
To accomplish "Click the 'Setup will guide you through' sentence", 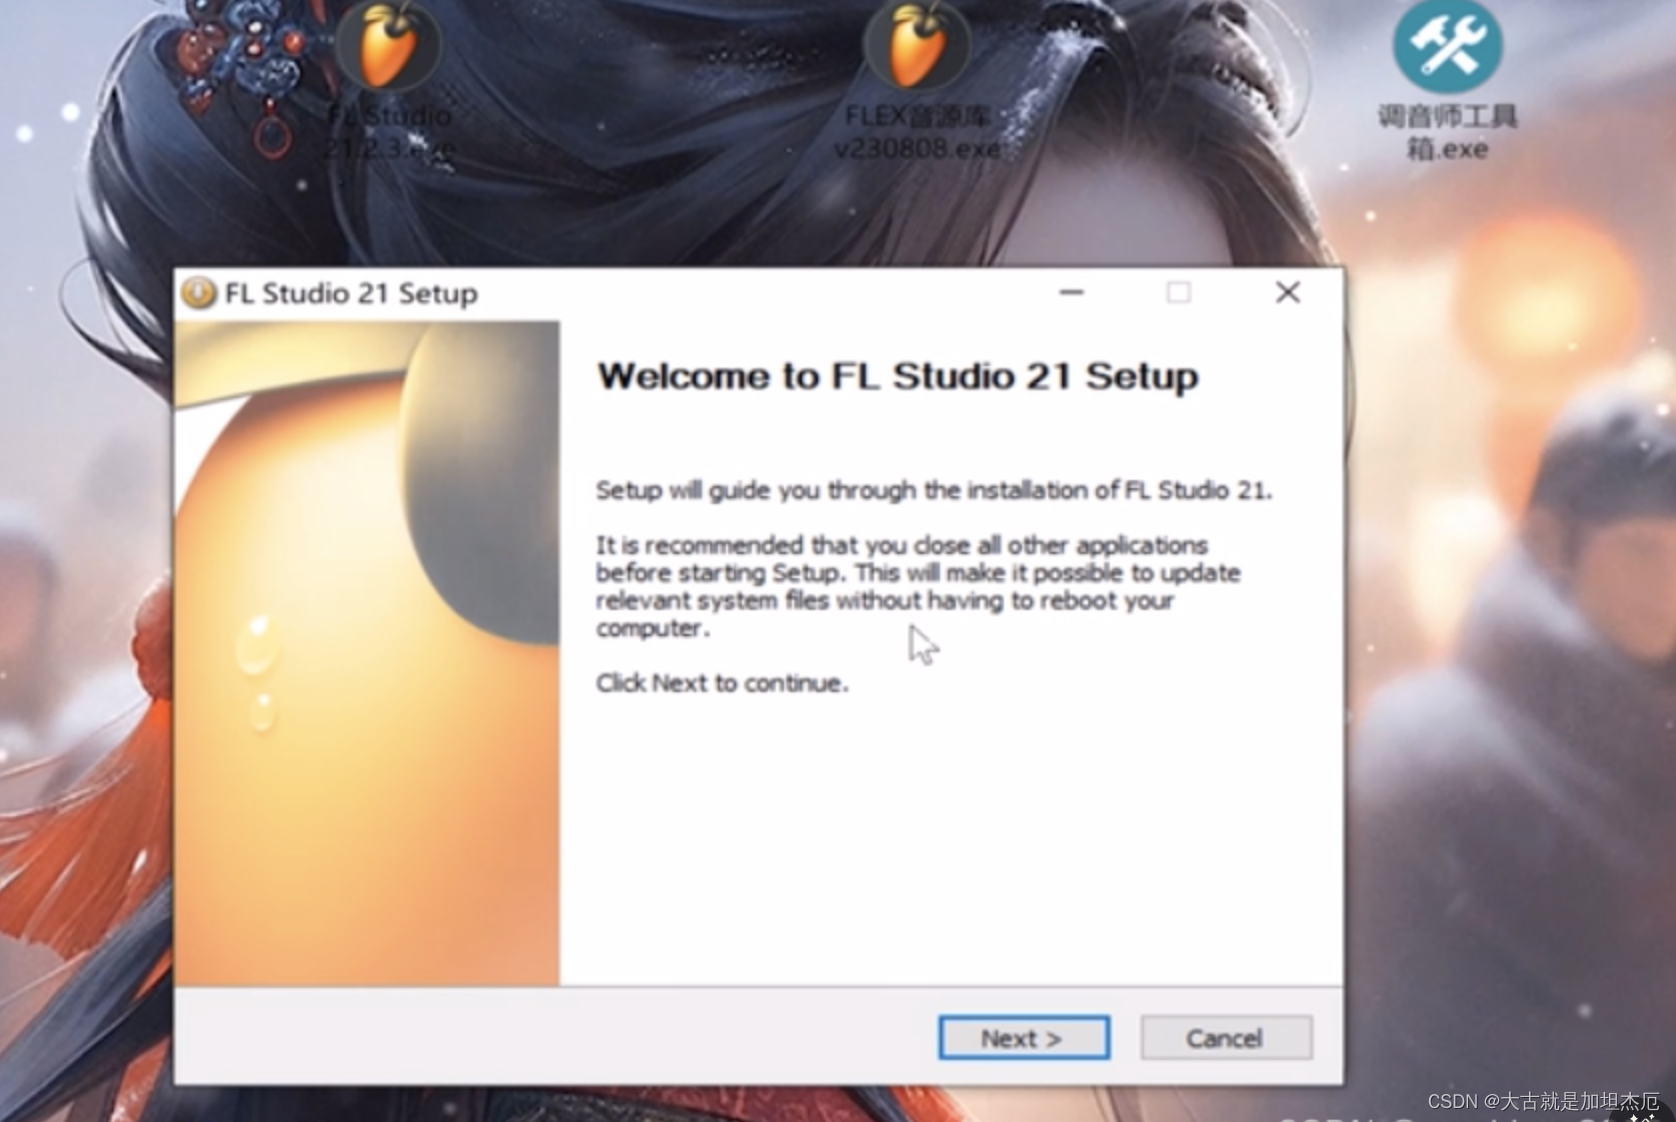I will (x=934, y=490).
